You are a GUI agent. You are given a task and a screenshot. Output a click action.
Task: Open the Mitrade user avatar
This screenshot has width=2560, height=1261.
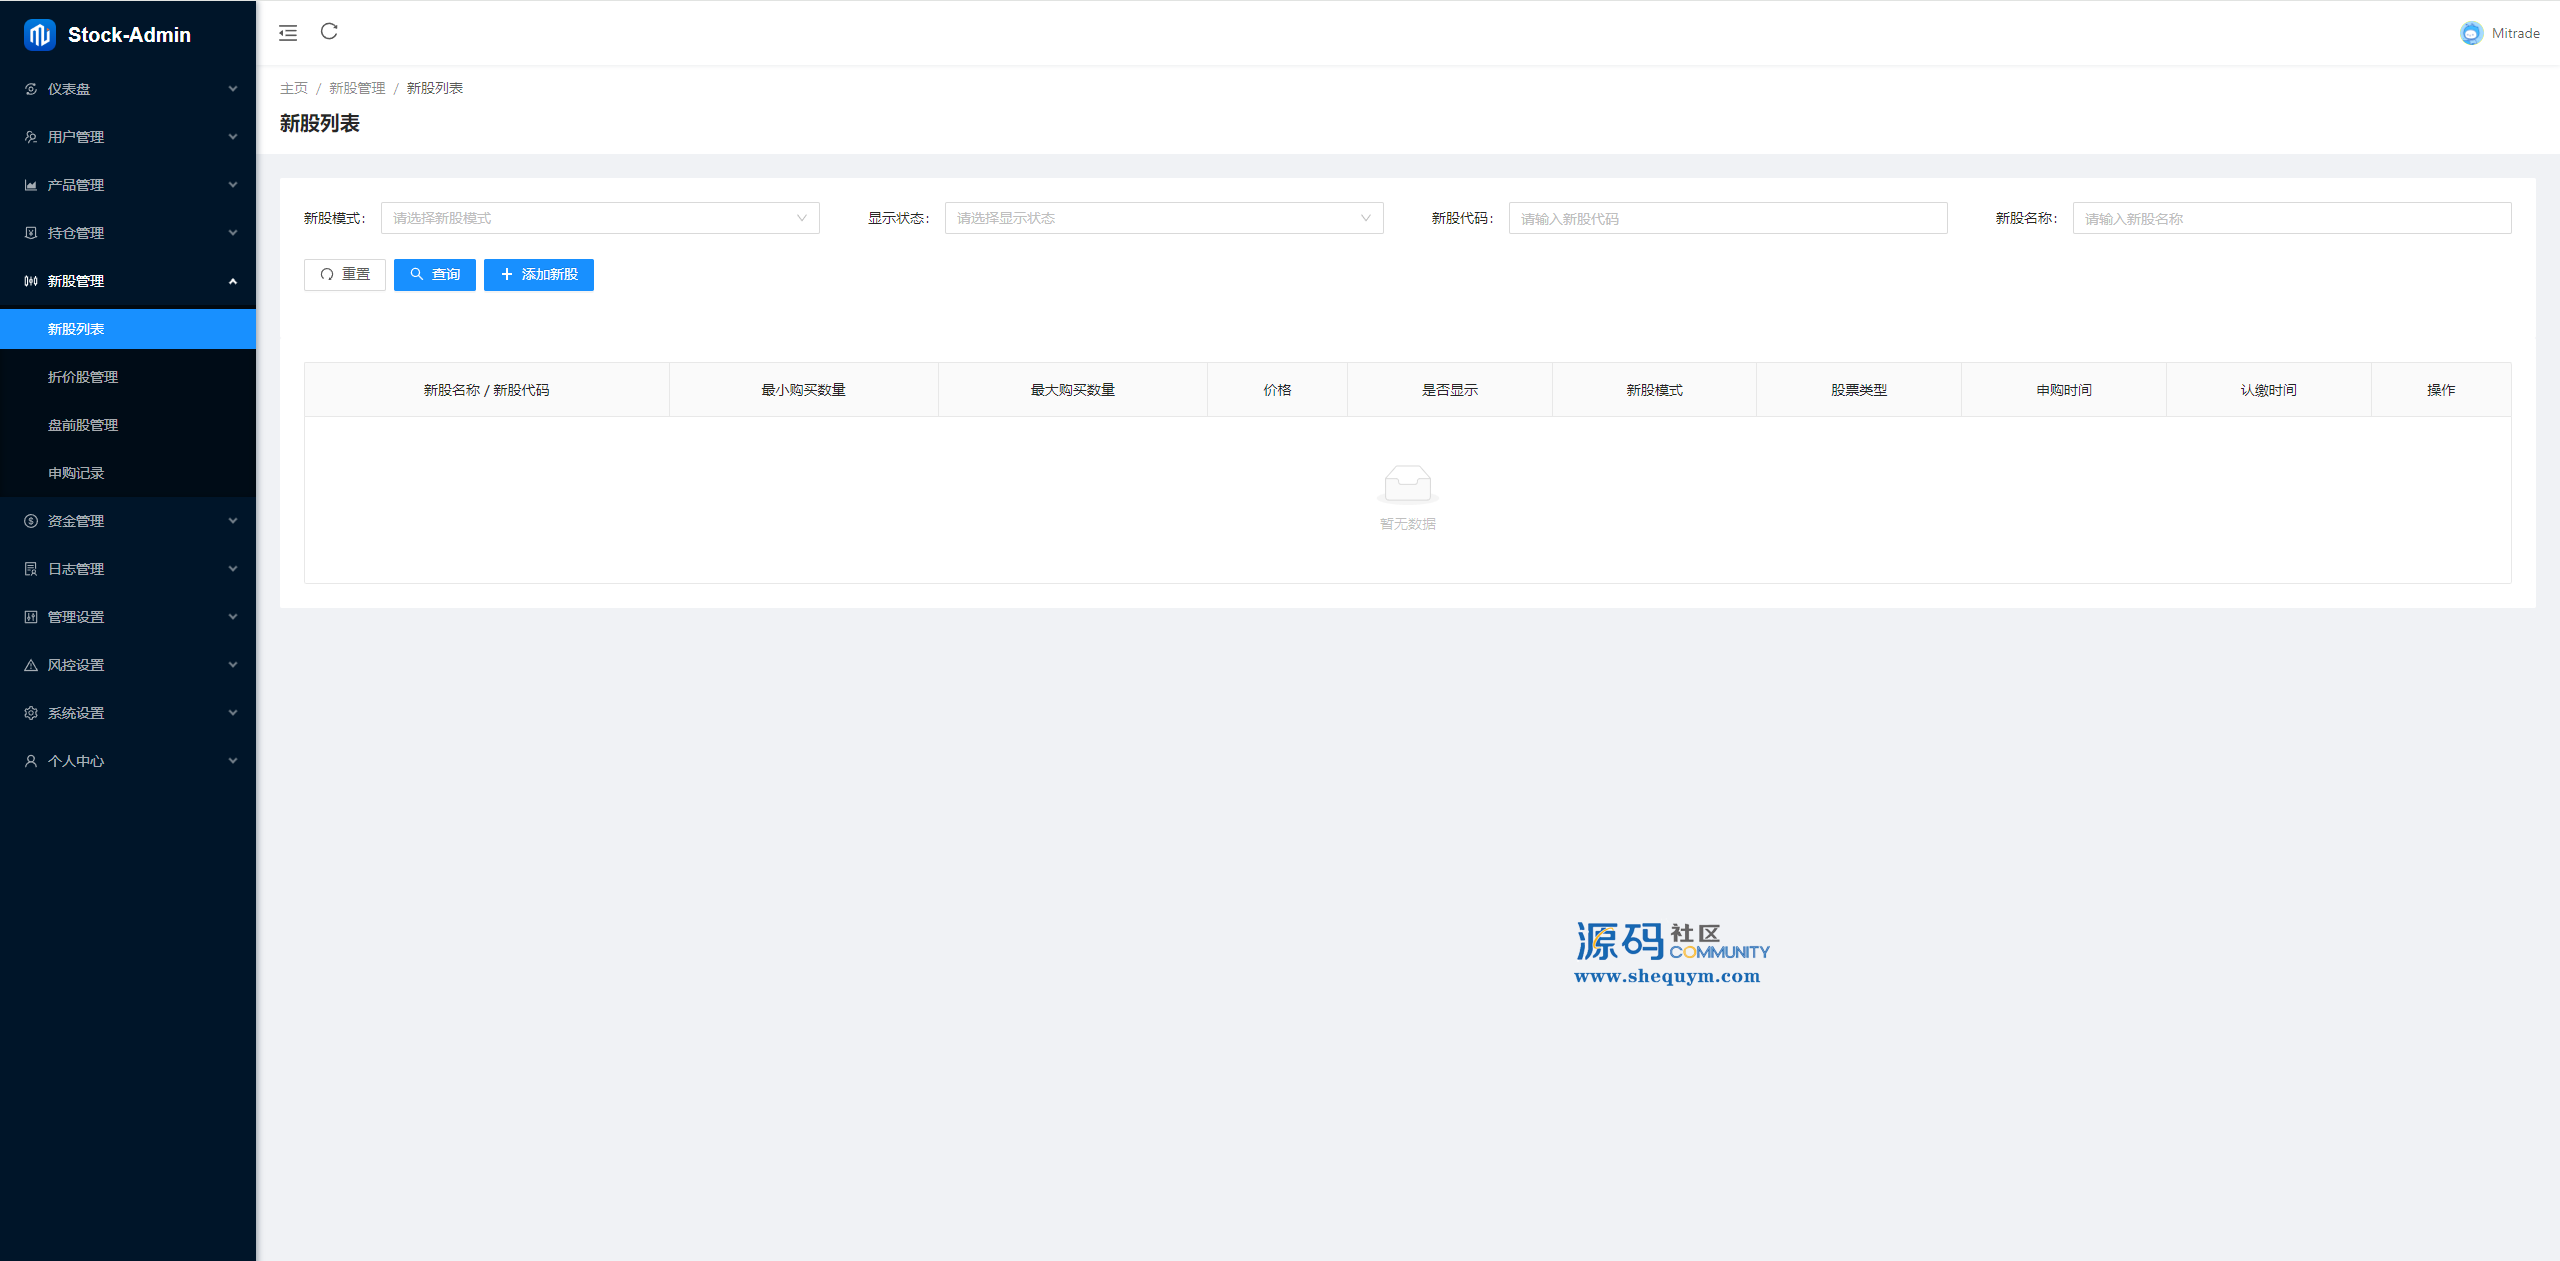point(2471,33)
